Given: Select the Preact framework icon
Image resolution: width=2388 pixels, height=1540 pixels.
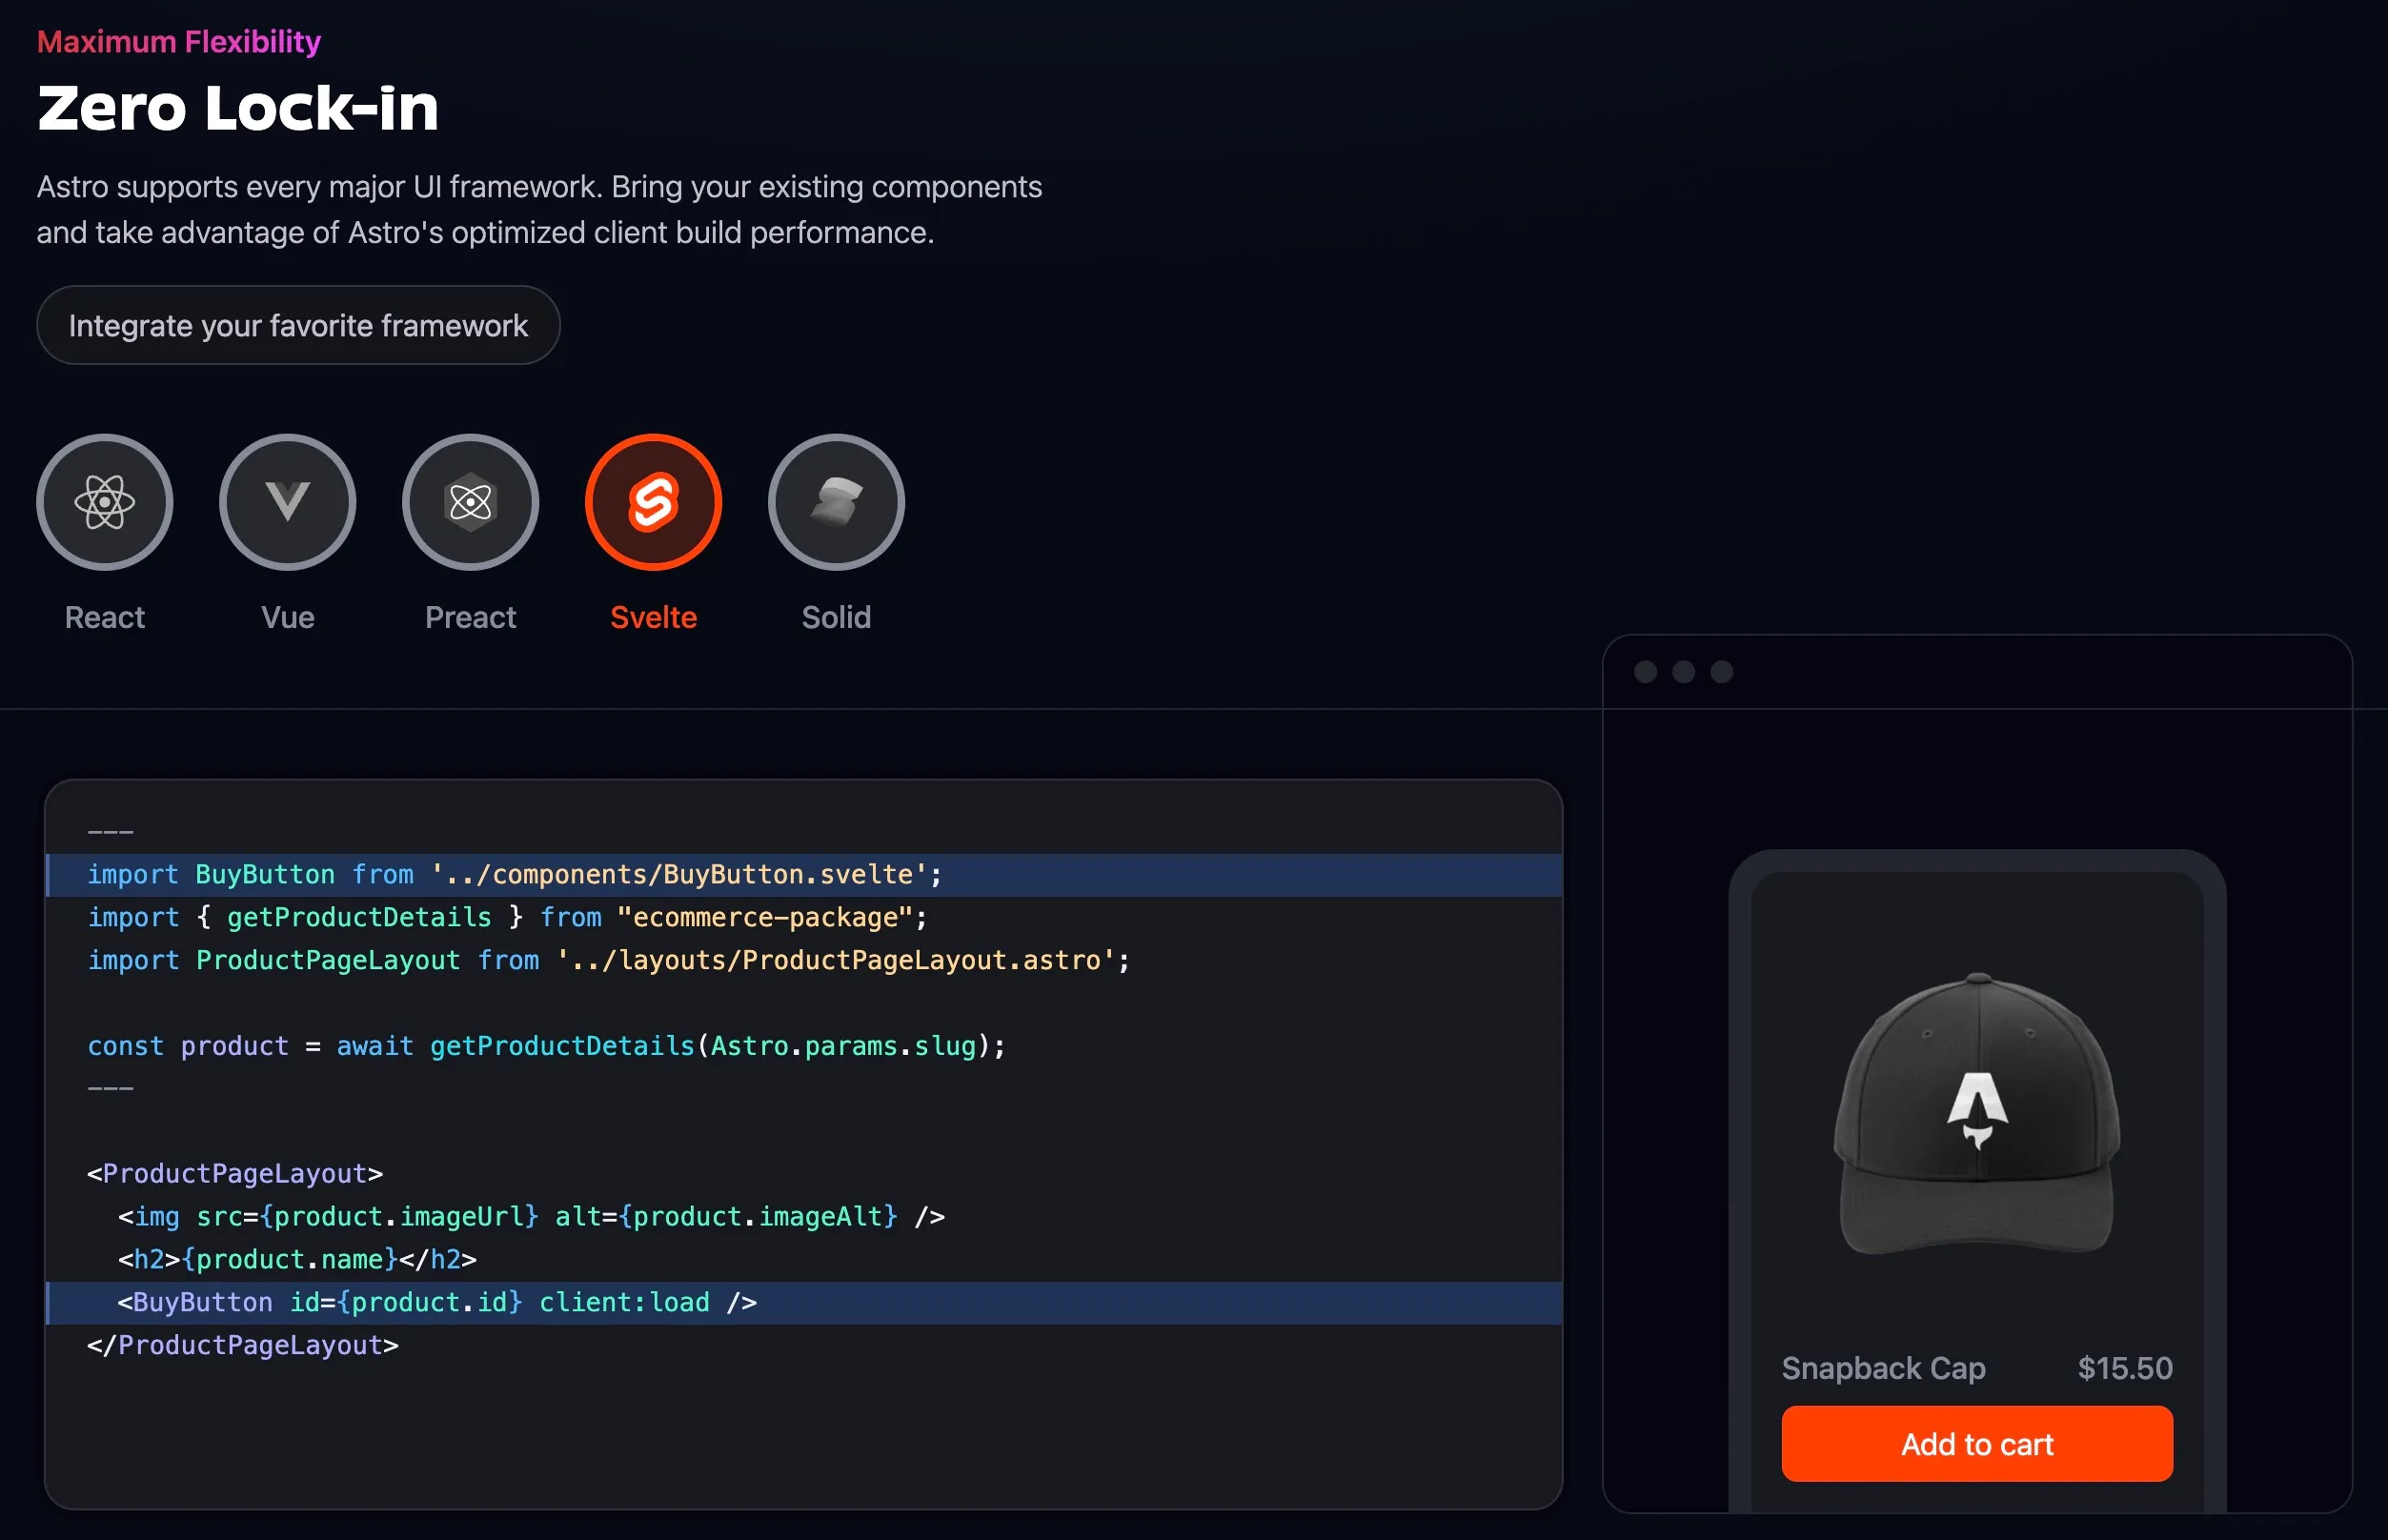Looking at the screenshot, I should pos(470,501).
